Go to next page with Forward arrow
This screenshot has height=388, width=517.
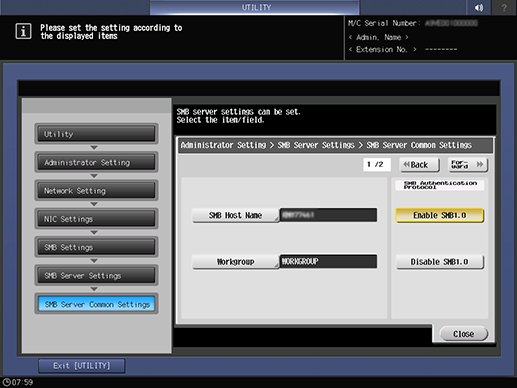pyautogui.click(x=468, y=164)
